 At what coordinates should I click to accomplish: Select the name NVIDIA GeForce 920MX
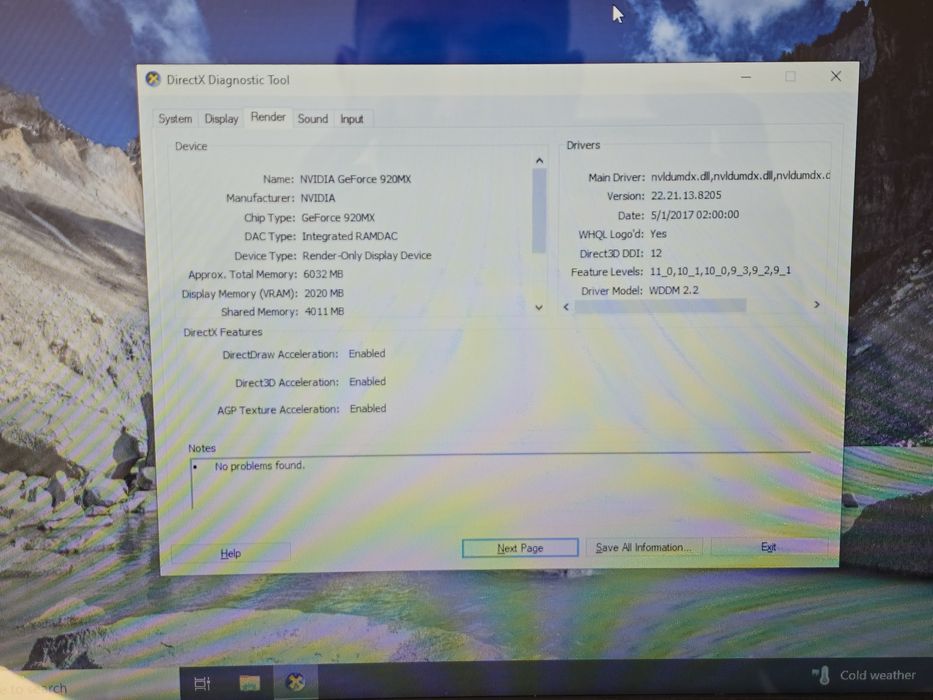pyautogui.click(x=355, y=179)
